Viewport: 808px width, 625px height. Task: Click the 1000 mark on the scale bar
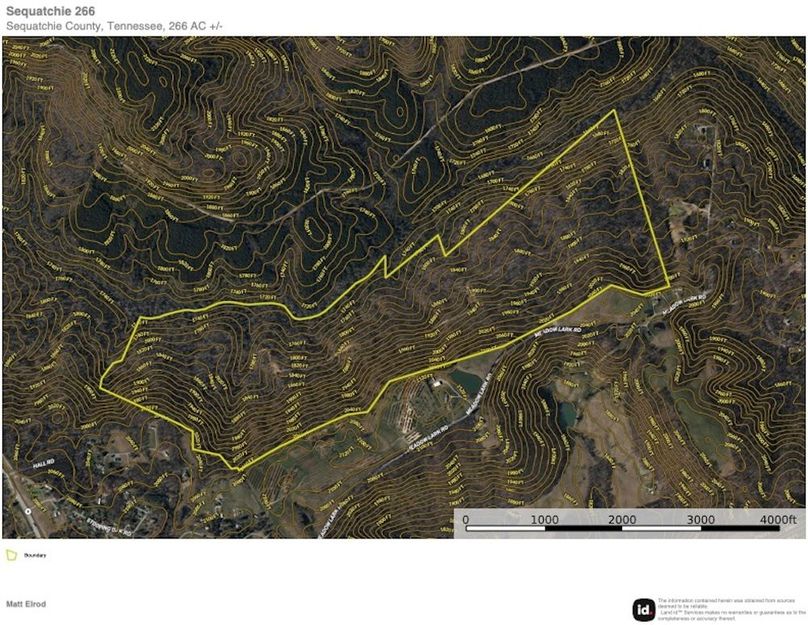[544, 520]
